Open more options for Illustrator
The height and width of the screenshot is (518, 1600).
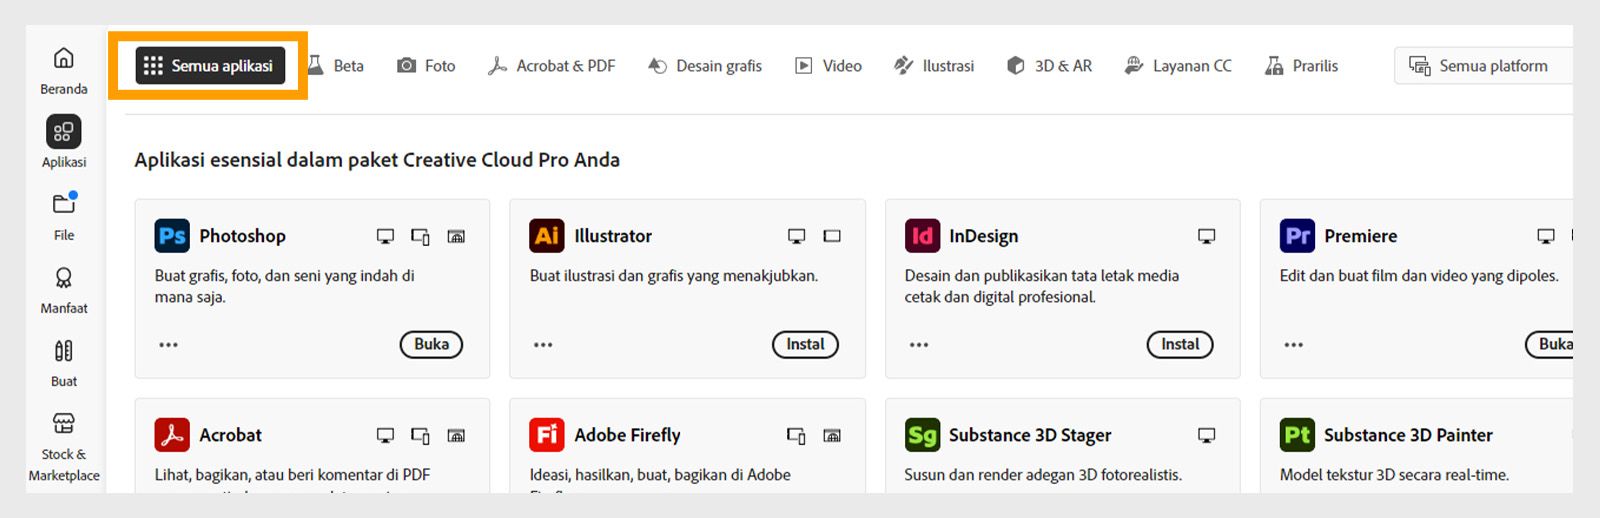pos(543,345)
